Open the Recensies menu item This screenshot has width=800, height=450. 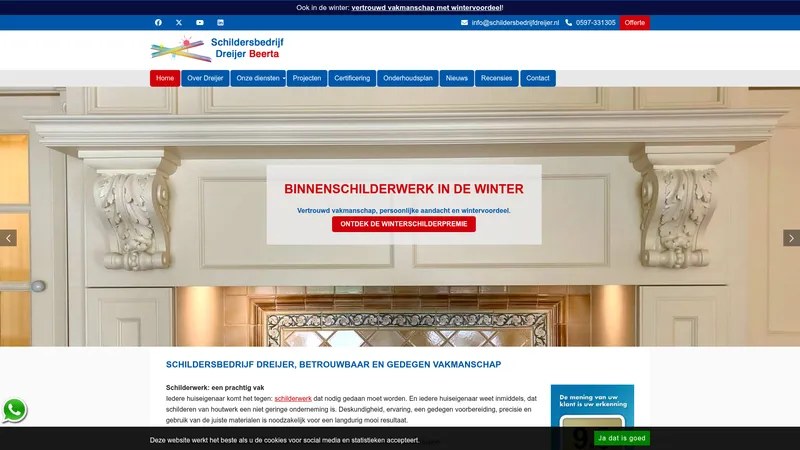[x=496, y=78]
